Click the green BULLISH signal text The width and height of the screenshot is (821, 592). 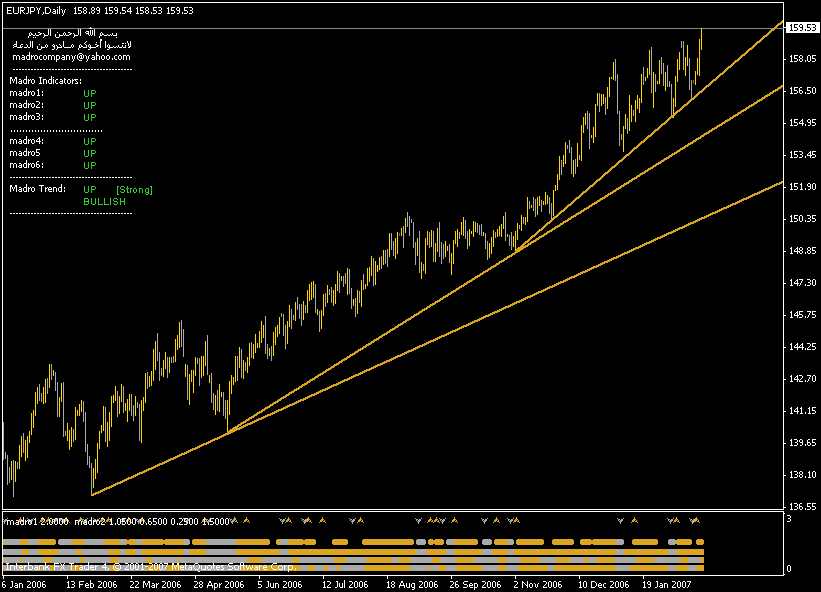[x=105, y=202]
